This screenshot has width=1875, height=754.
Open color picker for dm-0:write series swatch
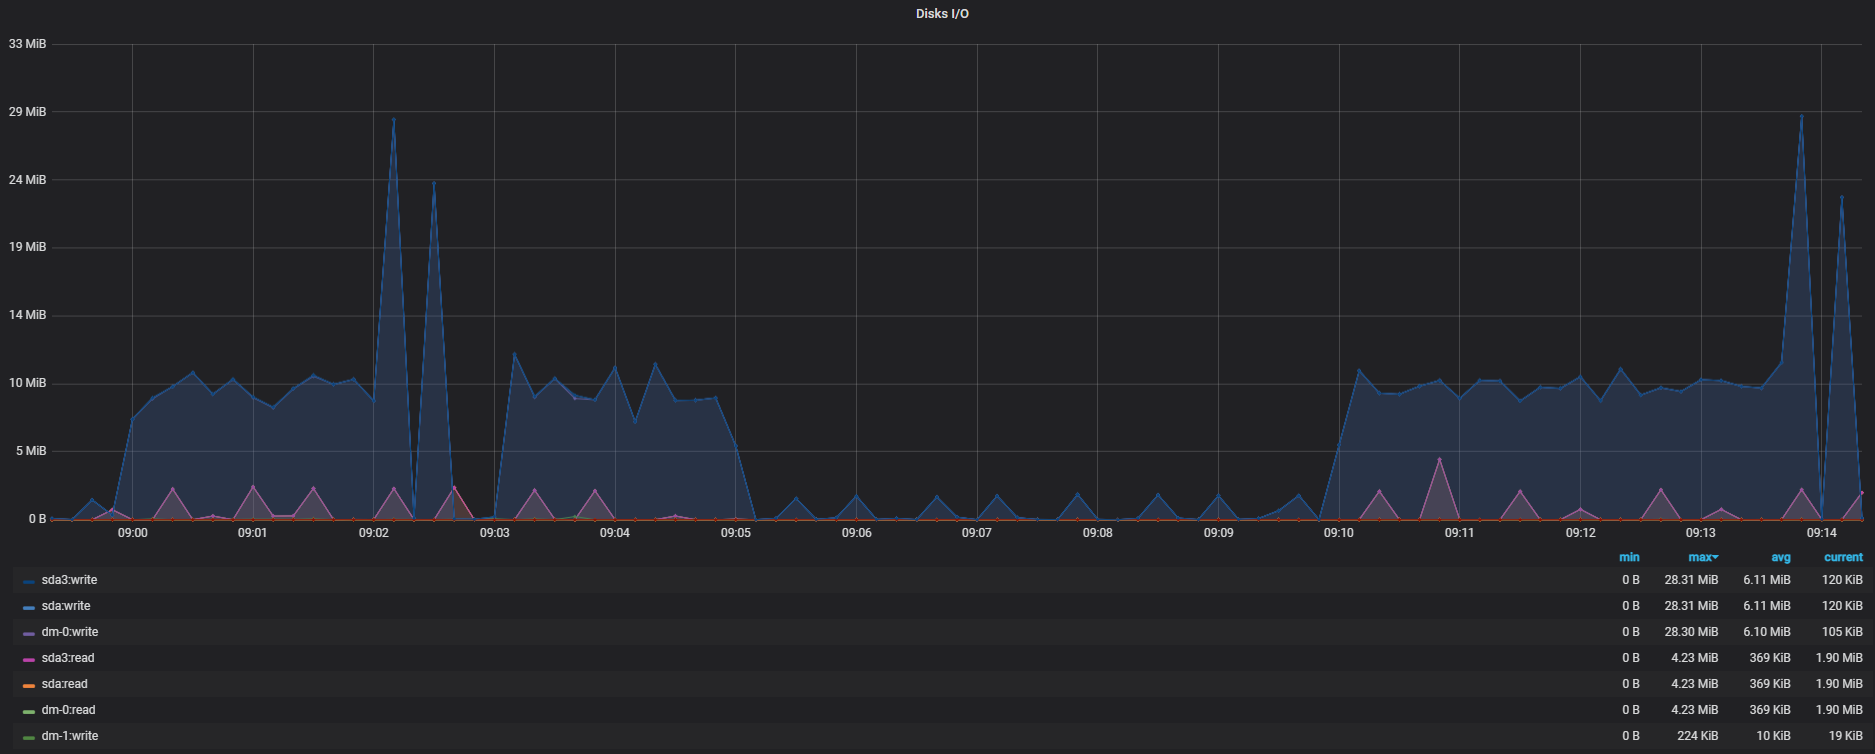click(29, 633)
